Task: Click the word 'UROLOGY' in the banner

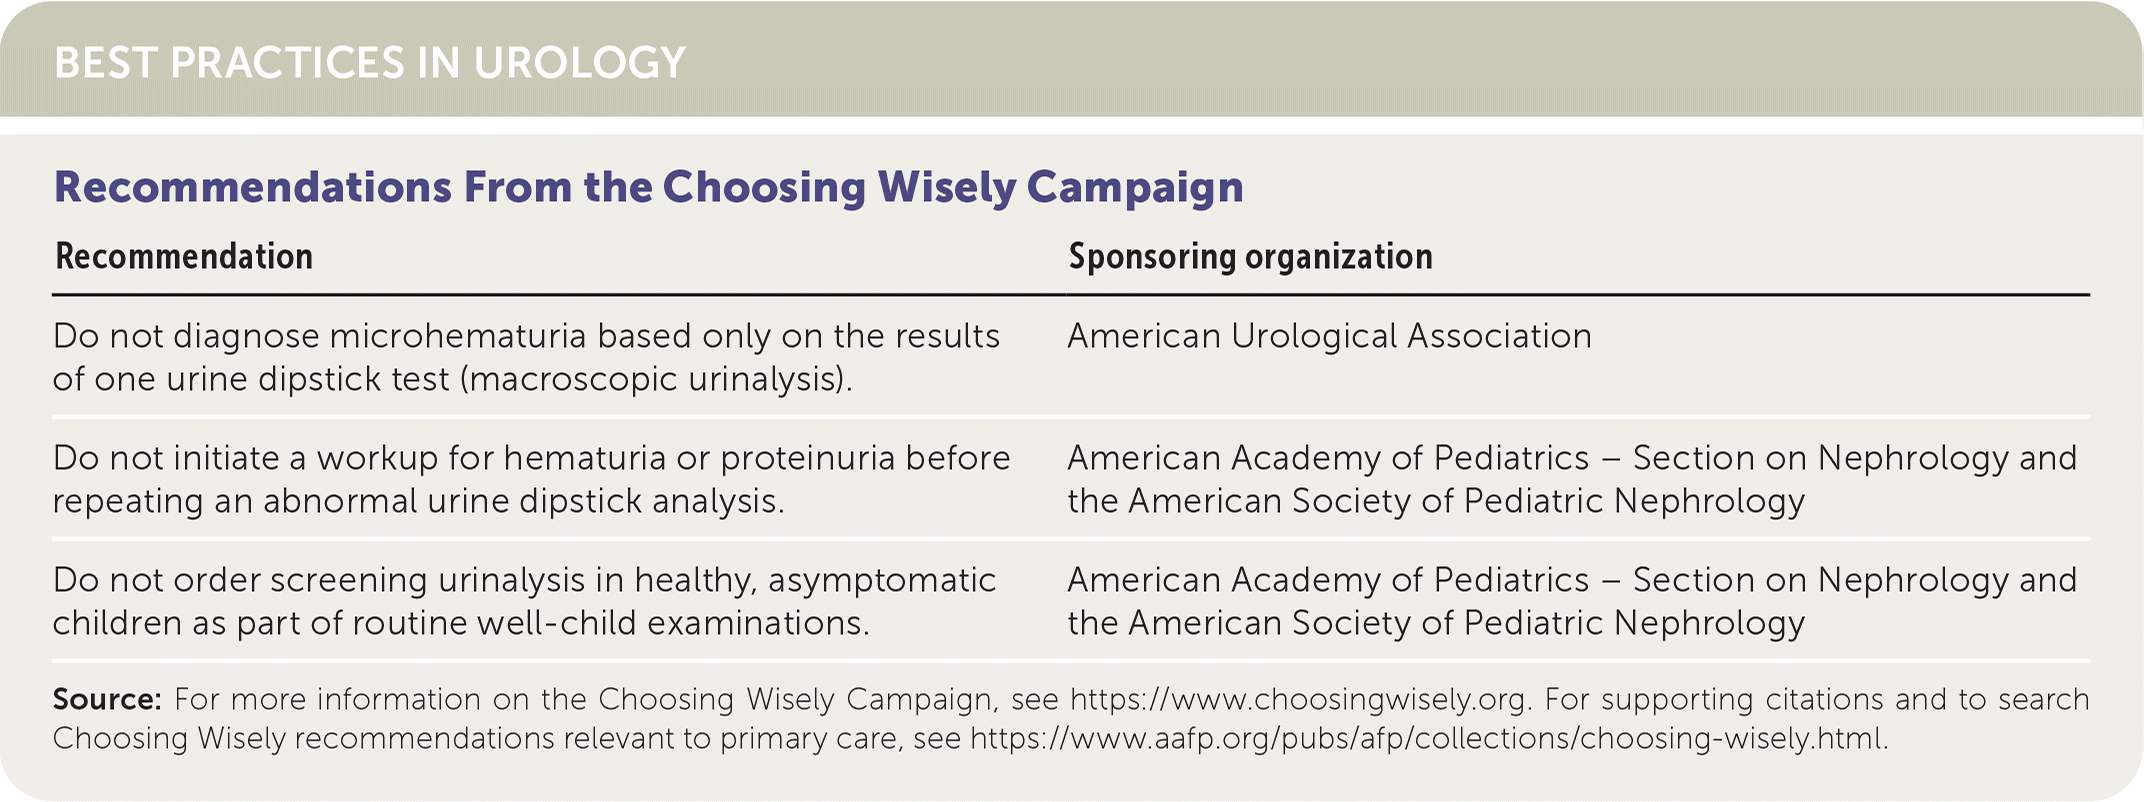Action: 580,63
